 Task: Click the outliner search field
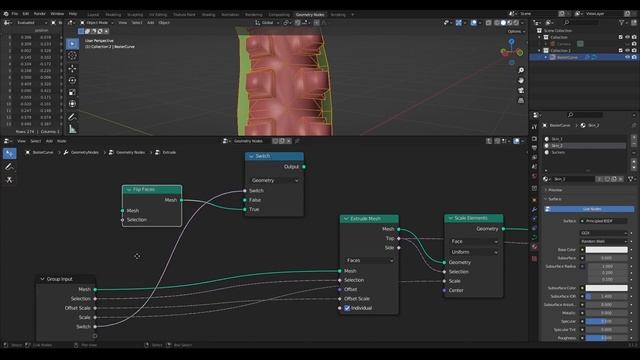(582, 22)
